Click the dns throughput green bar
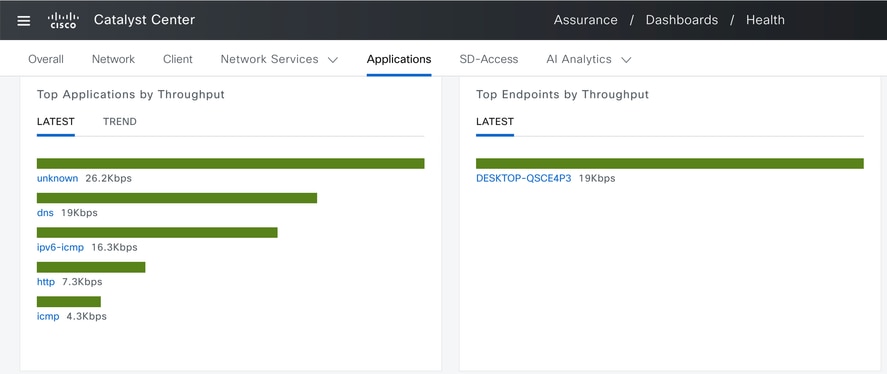 click(176, 198)
